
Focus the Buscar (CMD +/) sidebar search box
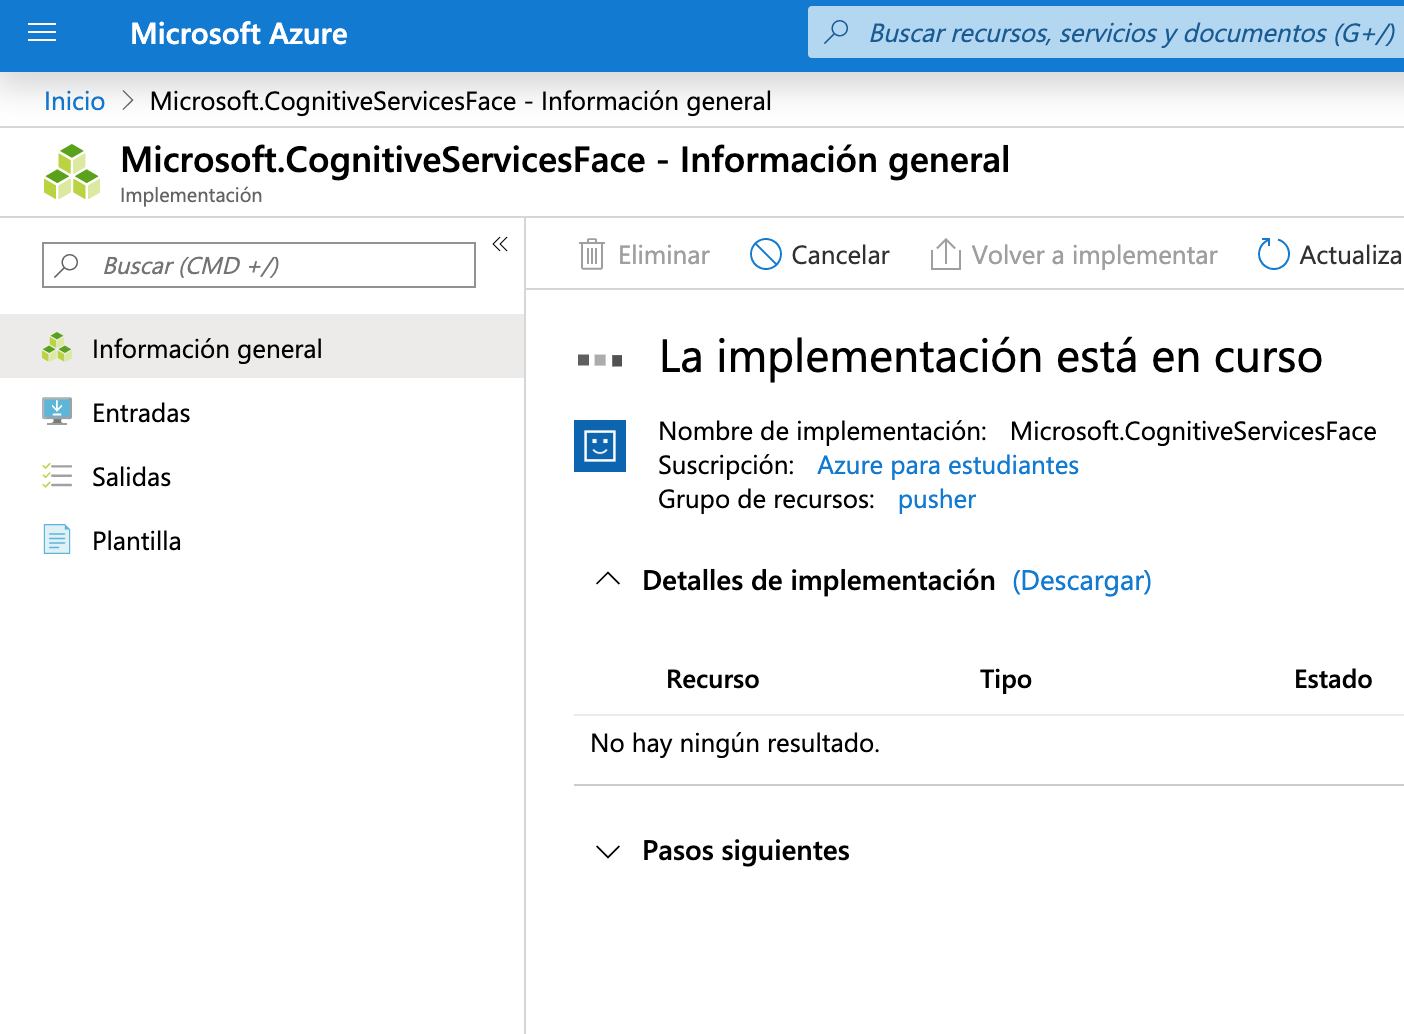259,265
